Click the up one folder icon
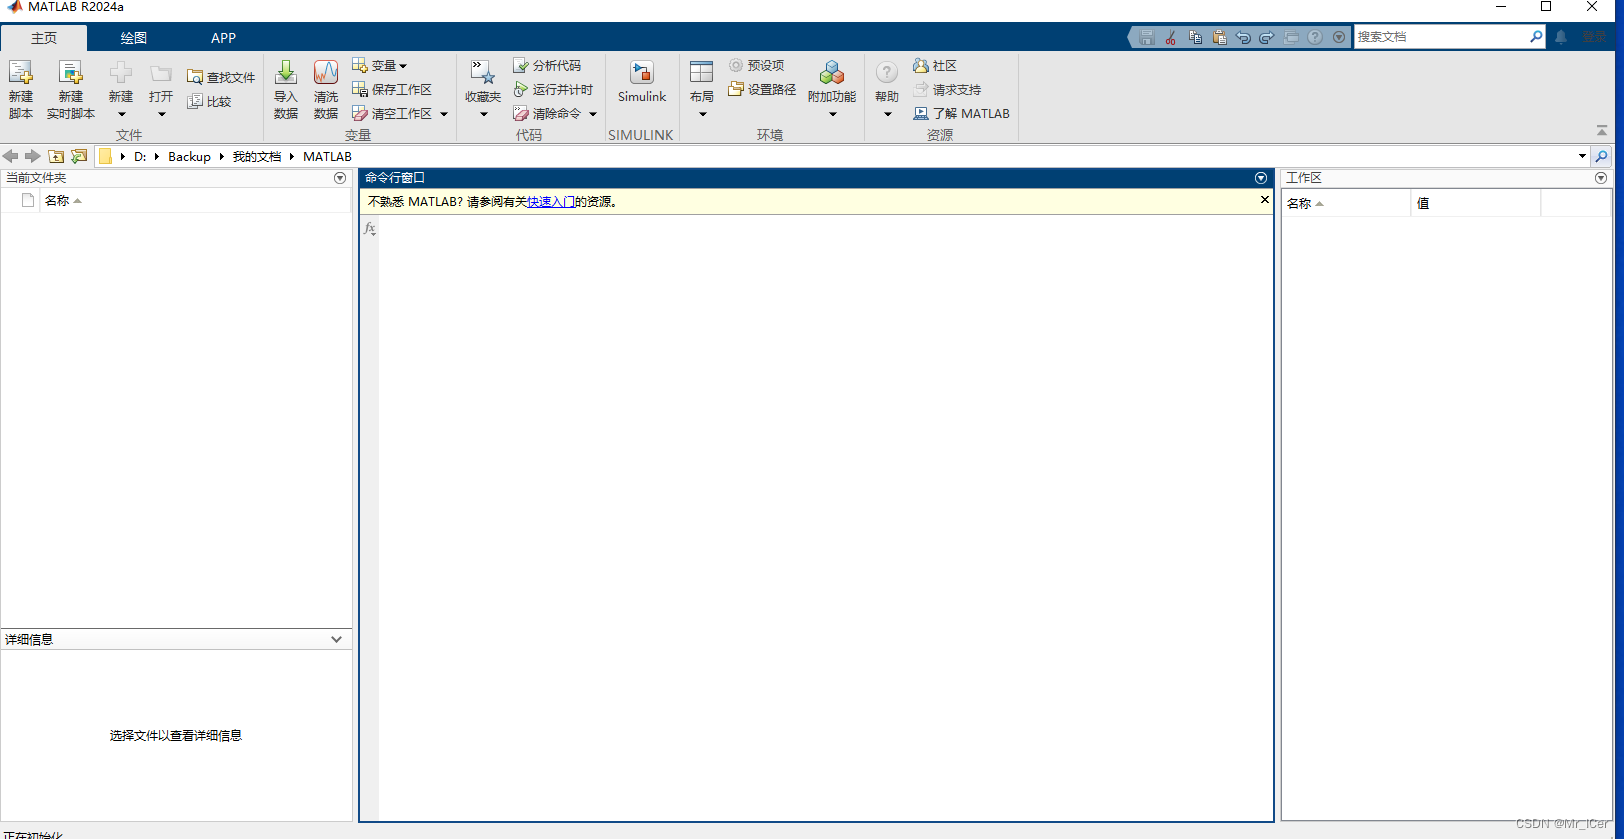The width and height of the screenshot is (1624, 839). coord(56,156)
